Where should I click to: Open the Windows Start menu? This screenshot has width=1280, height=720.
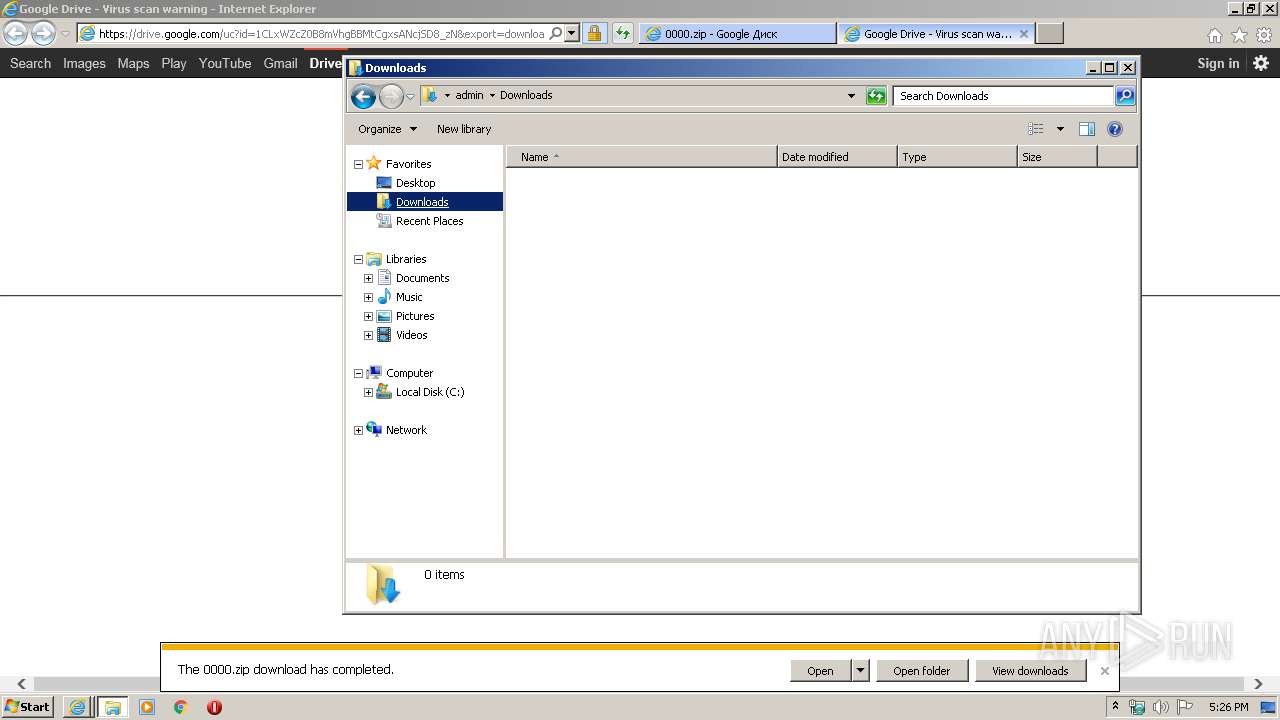(28, 706)
